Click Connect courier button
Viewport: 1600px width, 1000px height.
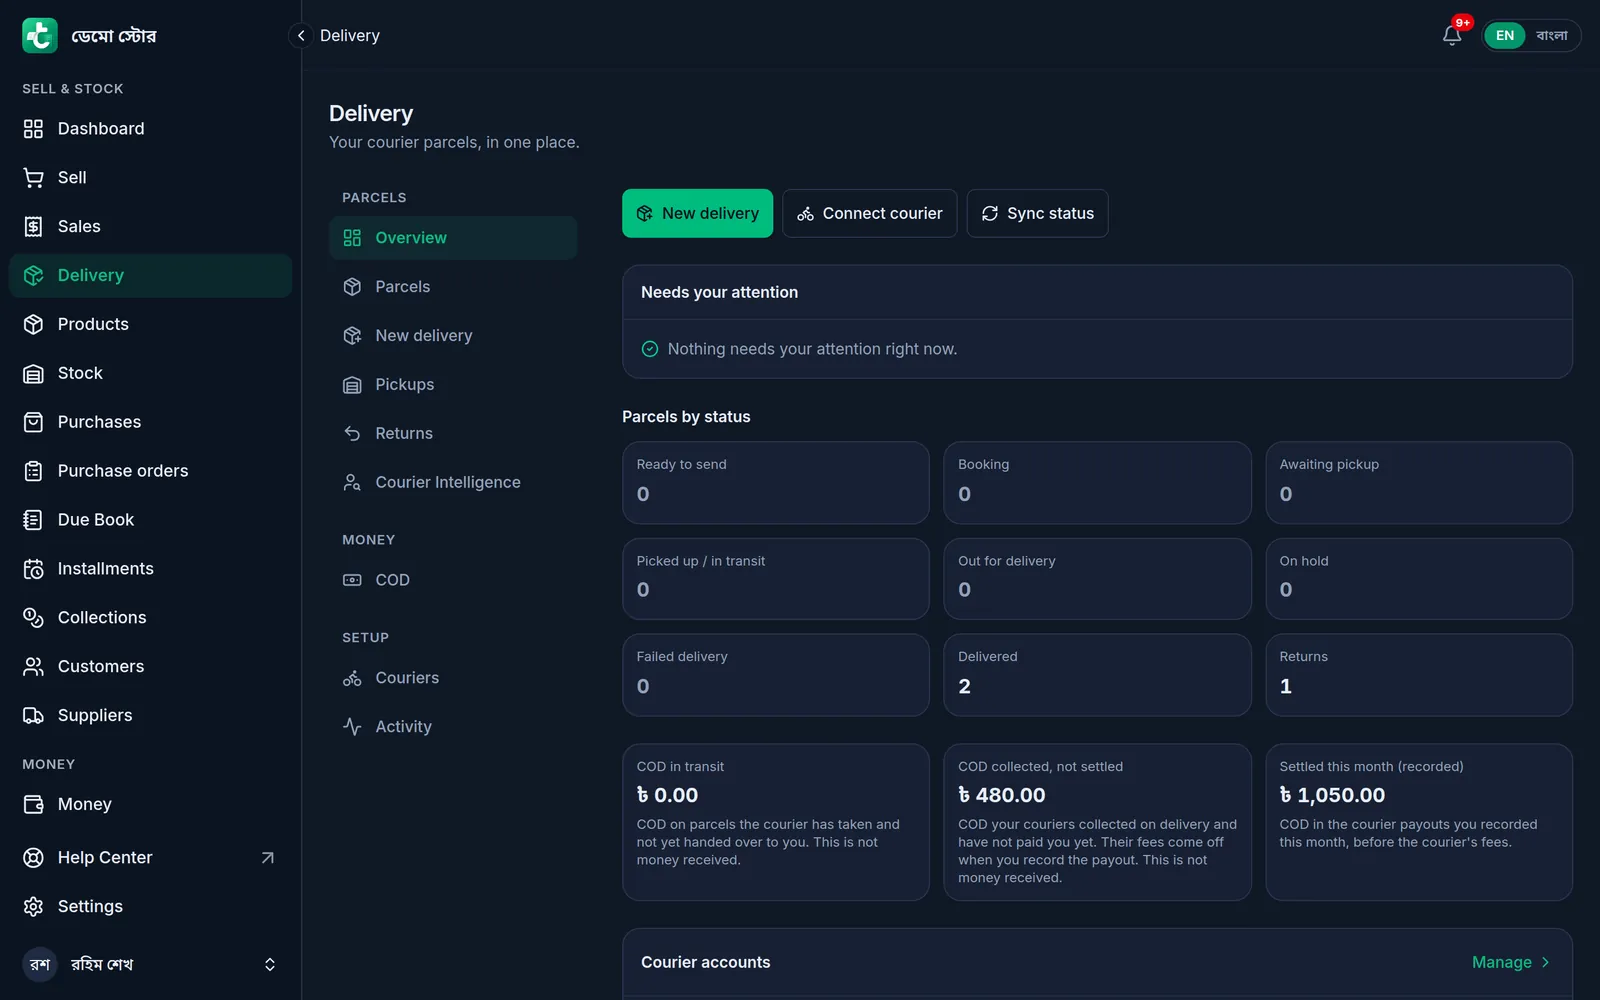coord(869,213)
